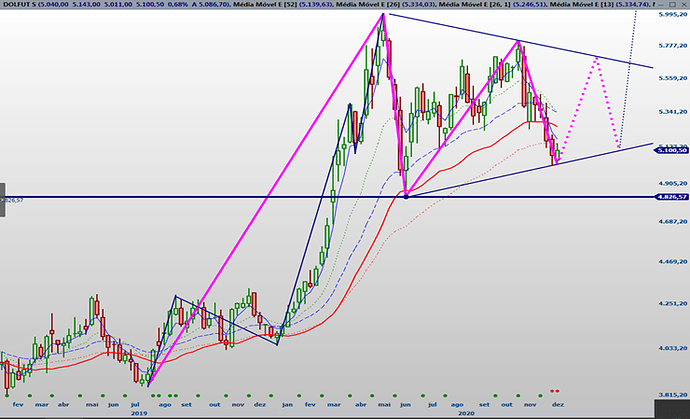Screen dimensions: 690x419
Task: Click the 4.469,20 price axis label
Action: pyautogui.click(x=672, y=261)
